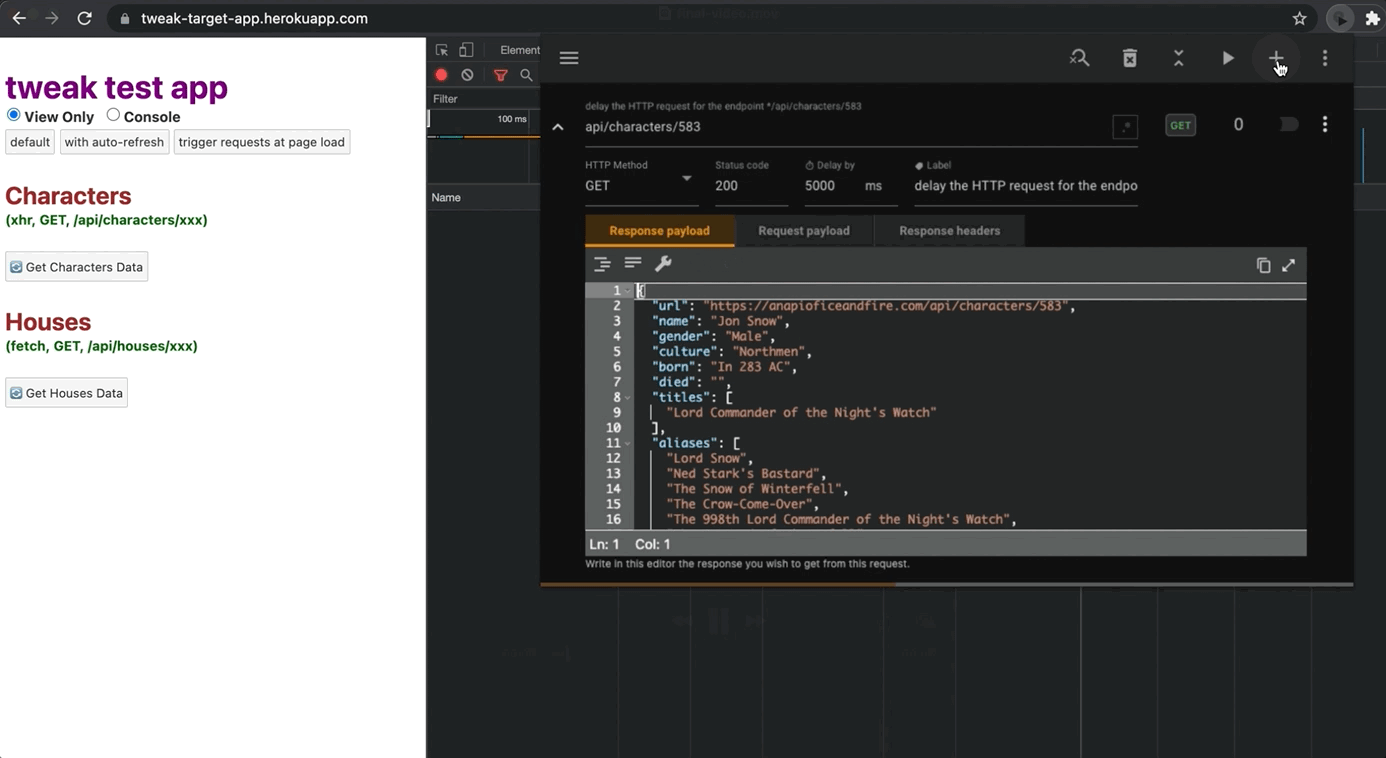
Task: Click the wrench icon in editor toolbar
Action: click(x=663, y=264)
